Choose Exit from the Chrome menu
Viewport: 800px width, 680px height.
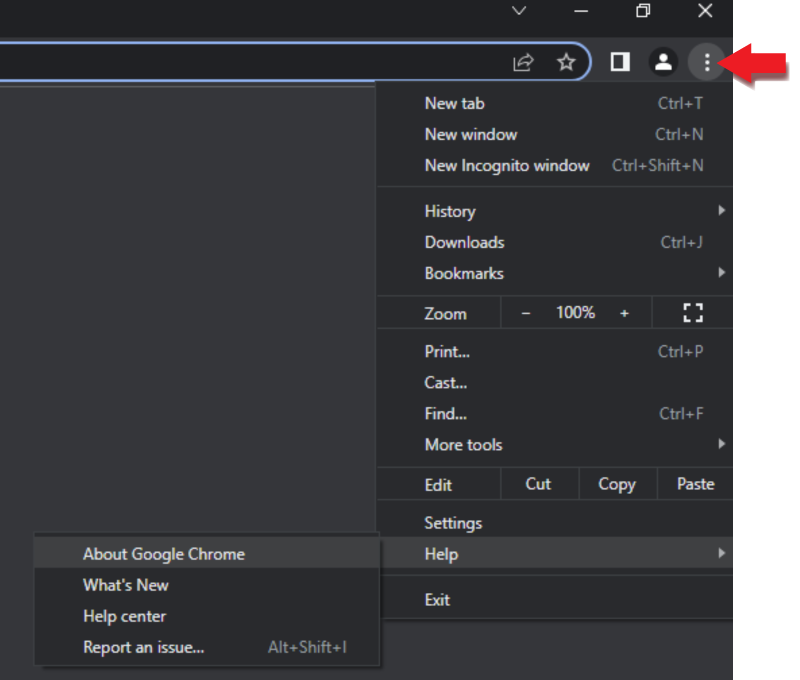[437, 599]
